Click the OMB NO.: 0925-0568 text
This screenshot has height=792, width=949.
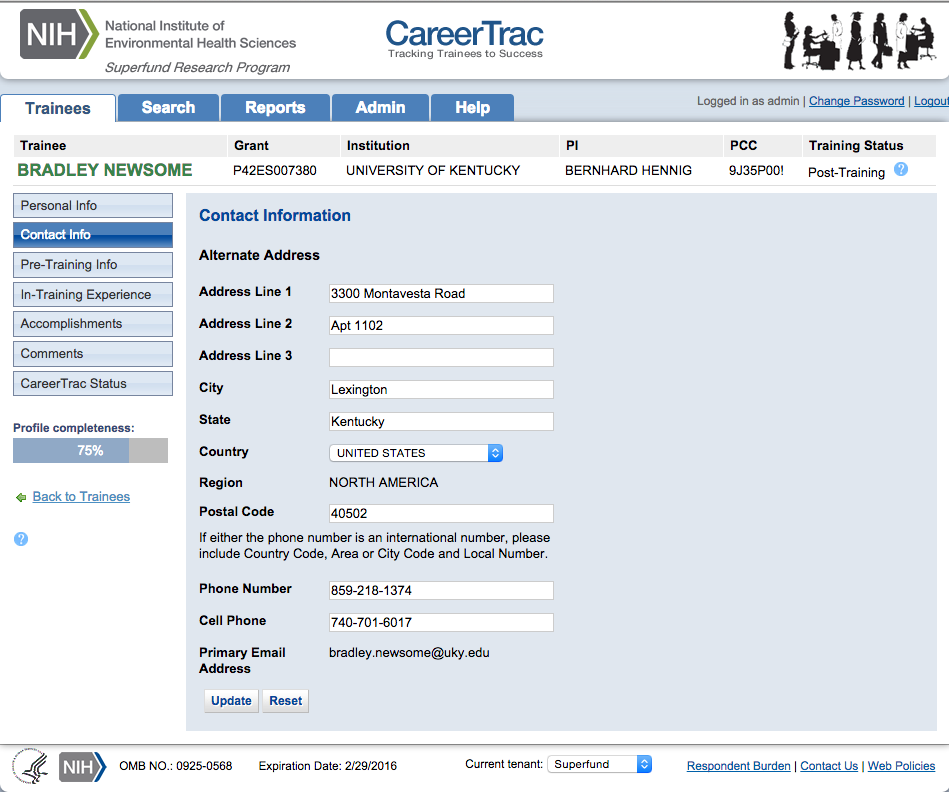(x=176, y=766)
